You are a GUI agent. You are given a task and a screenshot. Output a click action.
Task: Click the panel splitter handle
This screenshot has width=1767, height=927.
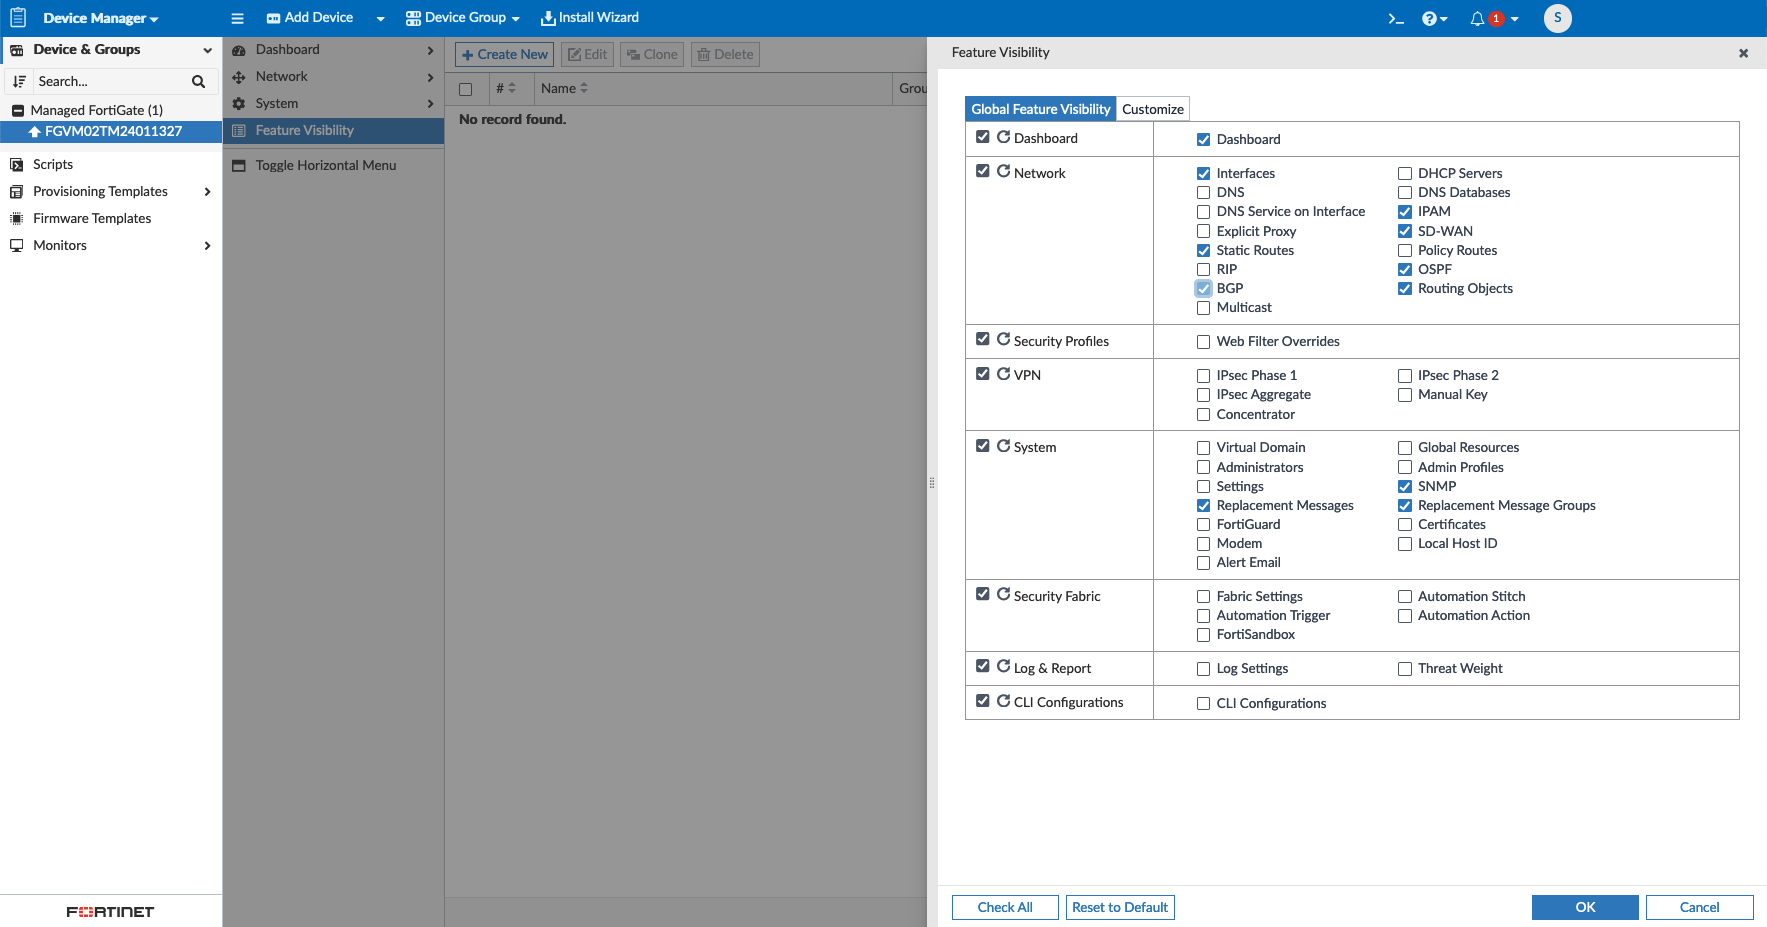(x=932, y=482)
